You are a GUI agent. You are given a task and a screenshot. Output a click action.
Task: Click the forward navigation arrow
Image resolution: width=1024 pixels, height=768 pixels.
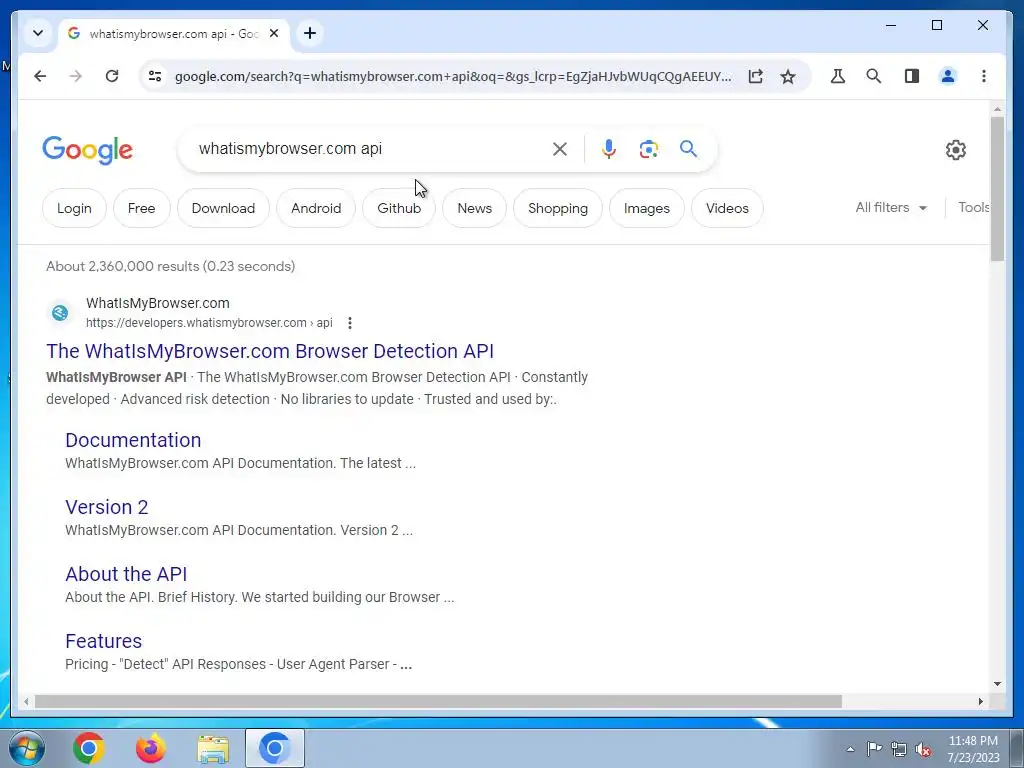point(76,76)
